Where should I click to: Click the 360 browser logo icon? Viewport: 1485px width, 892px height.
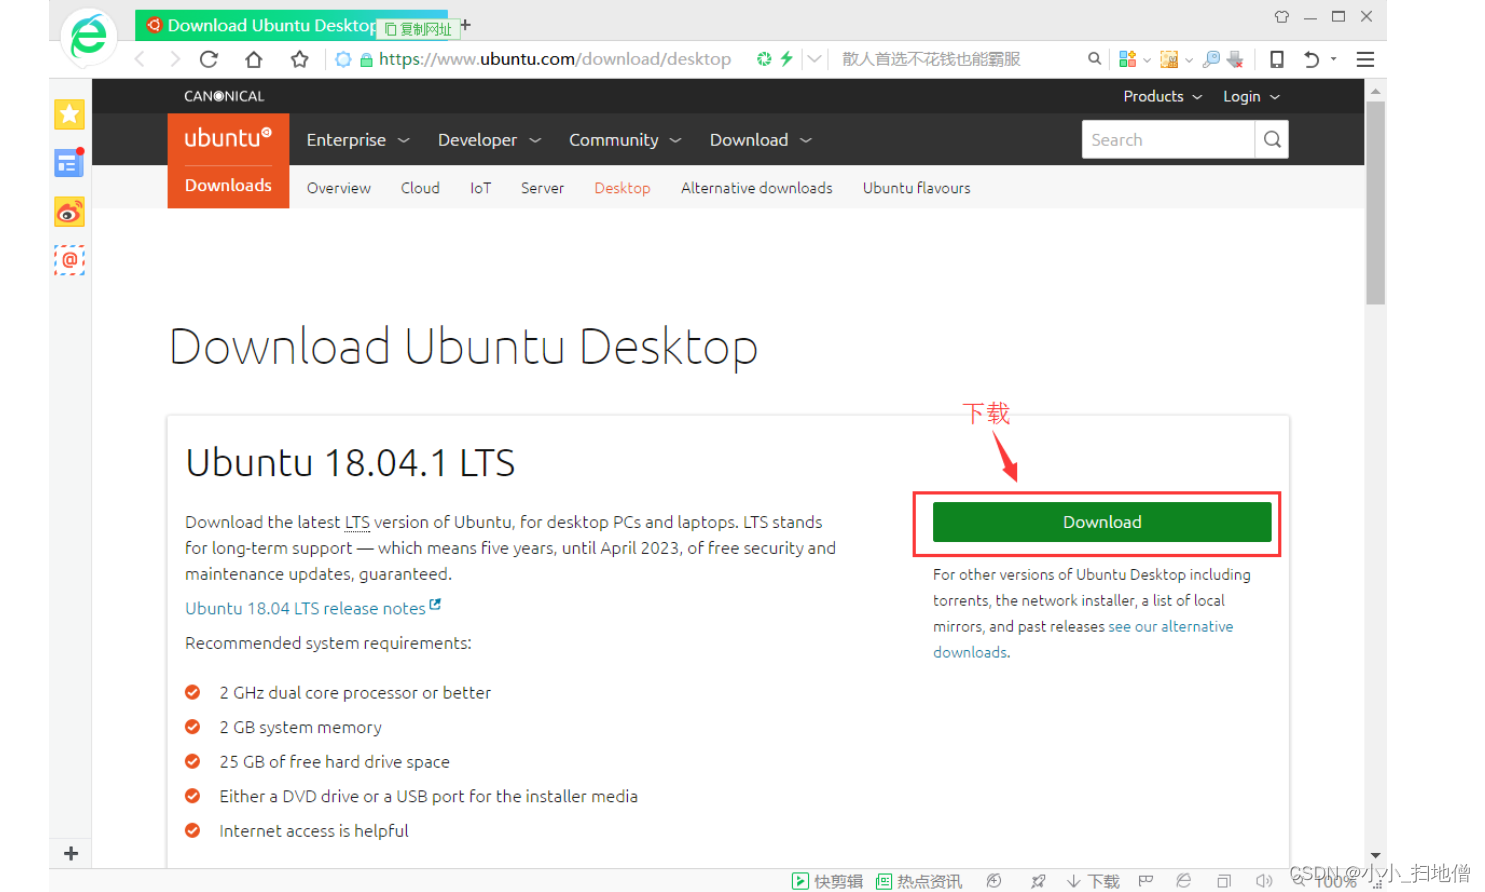click(89, 37)
